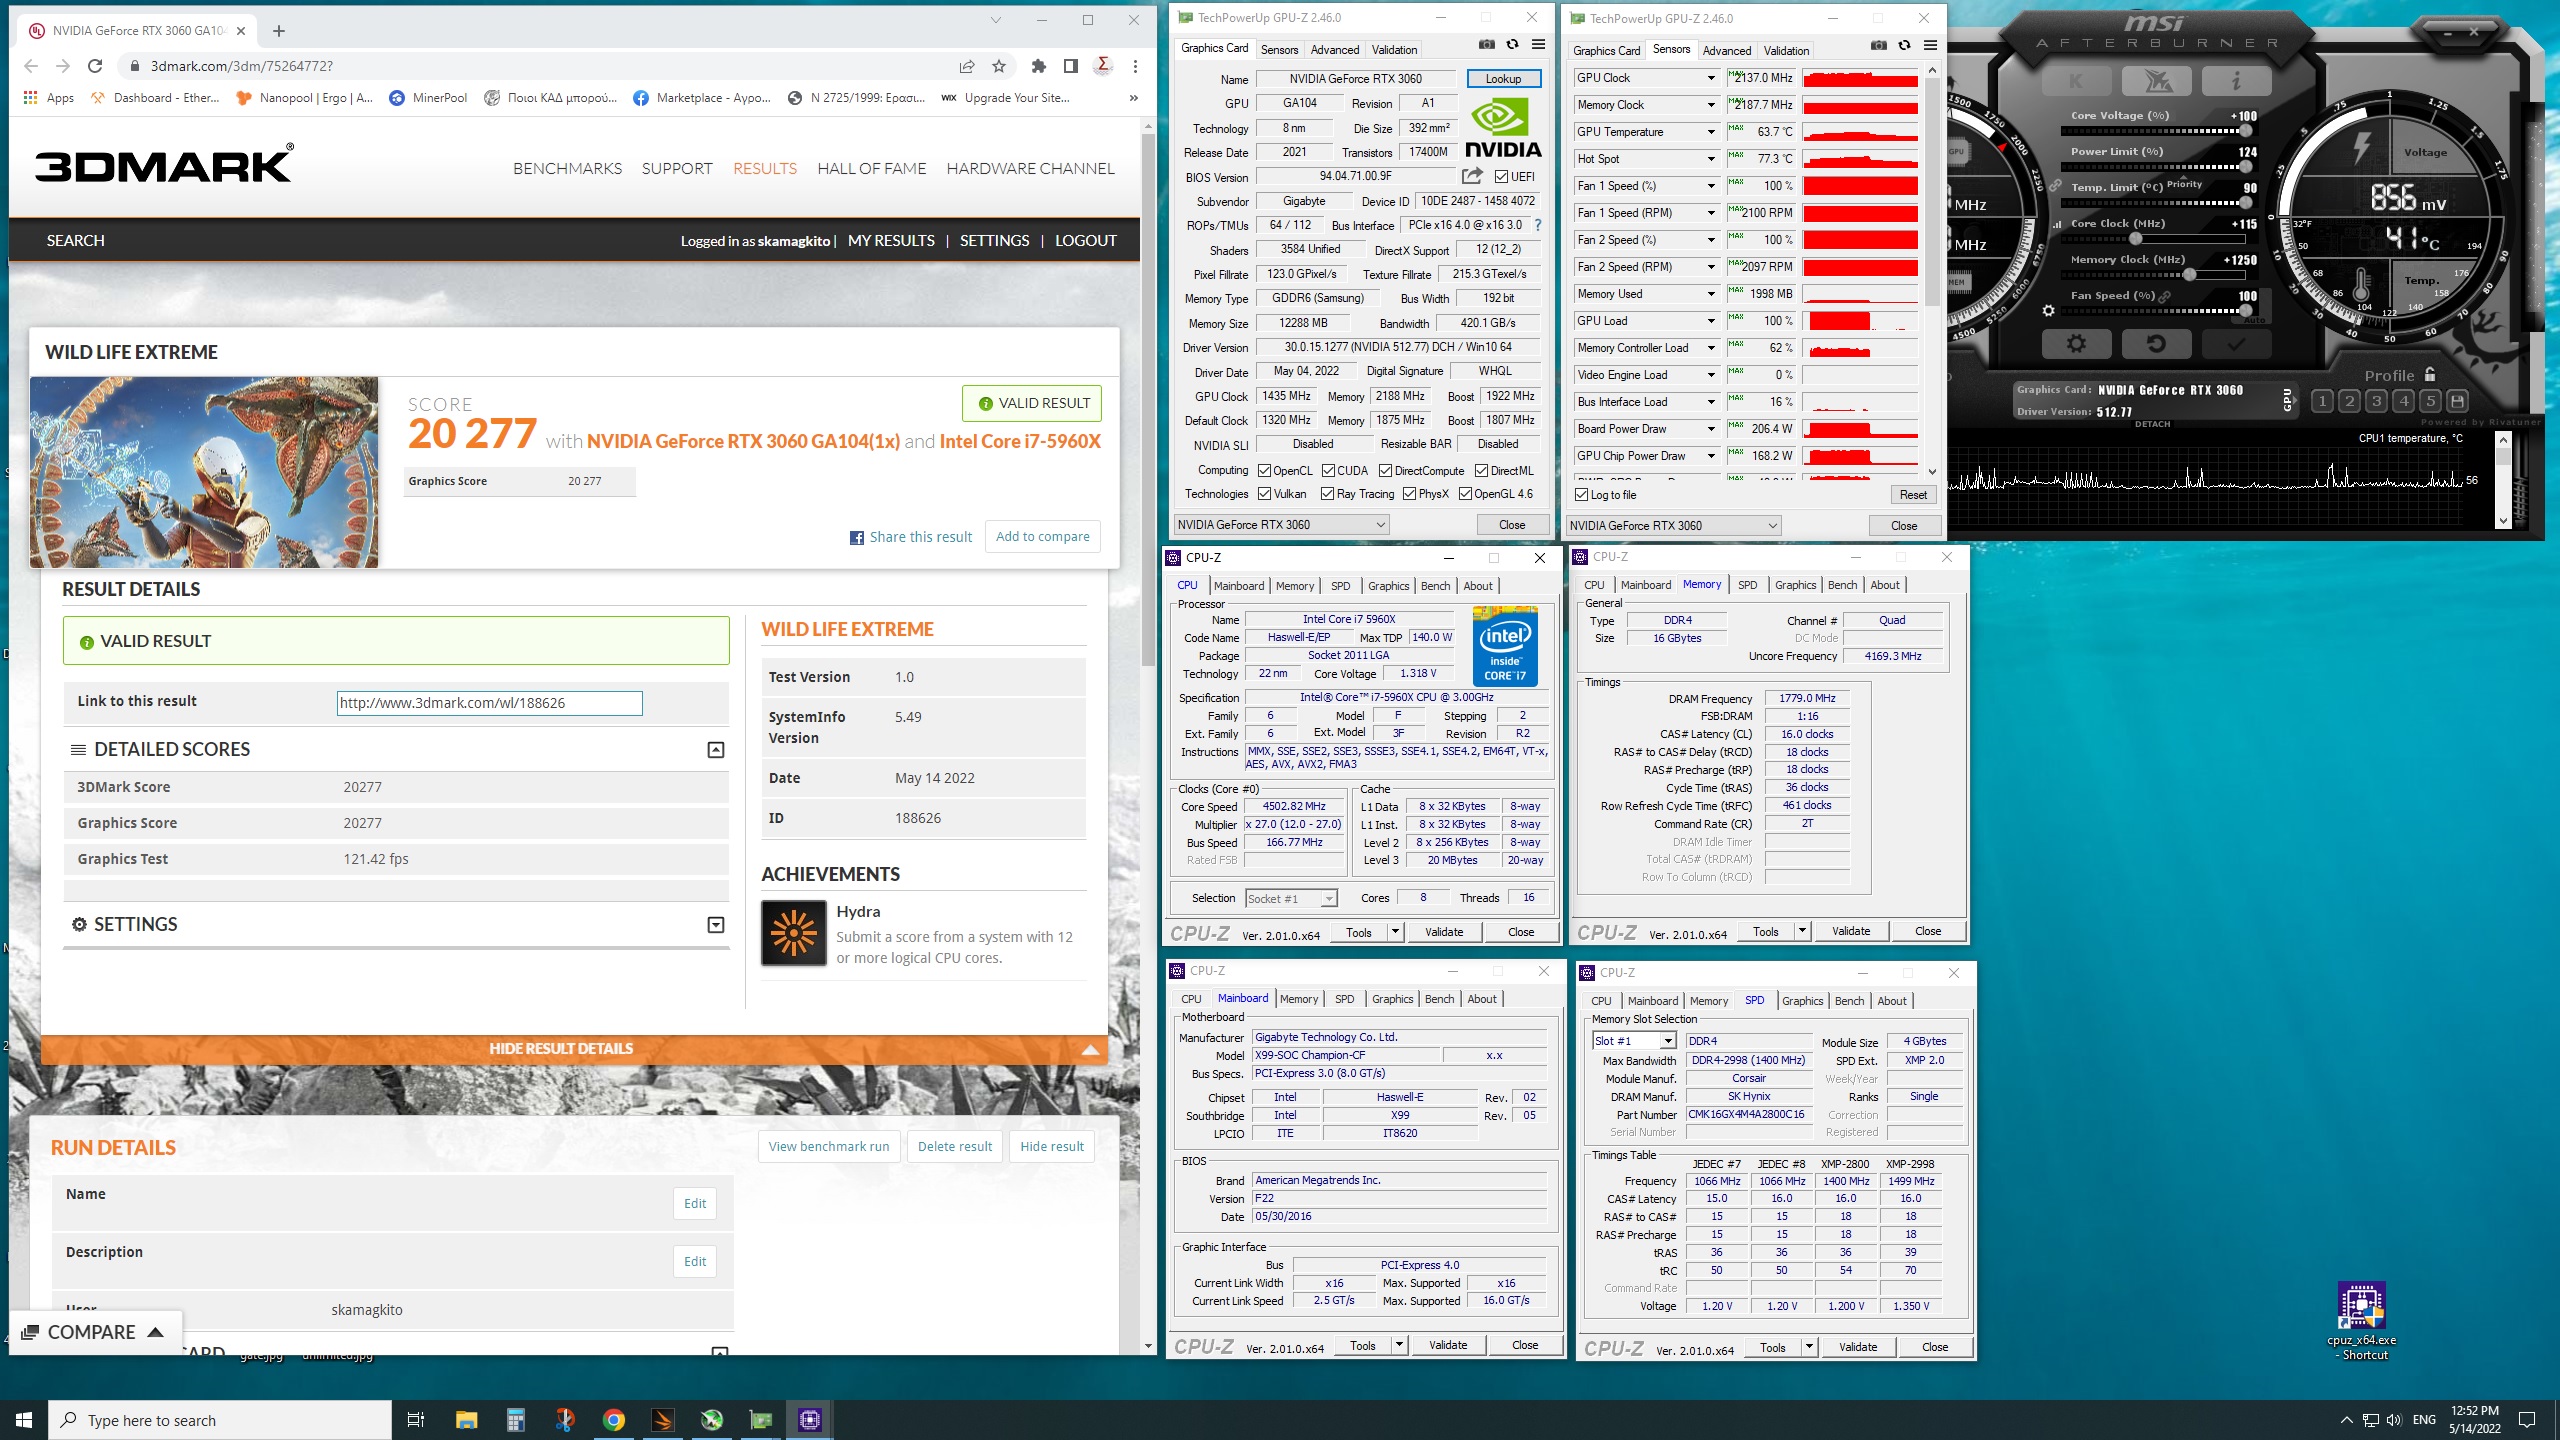Image resolution: width=2560 pixels, height=1440 pixels.
Task: Click GPU-Z BIOS share/export icon
Action: coord(1472,176)
